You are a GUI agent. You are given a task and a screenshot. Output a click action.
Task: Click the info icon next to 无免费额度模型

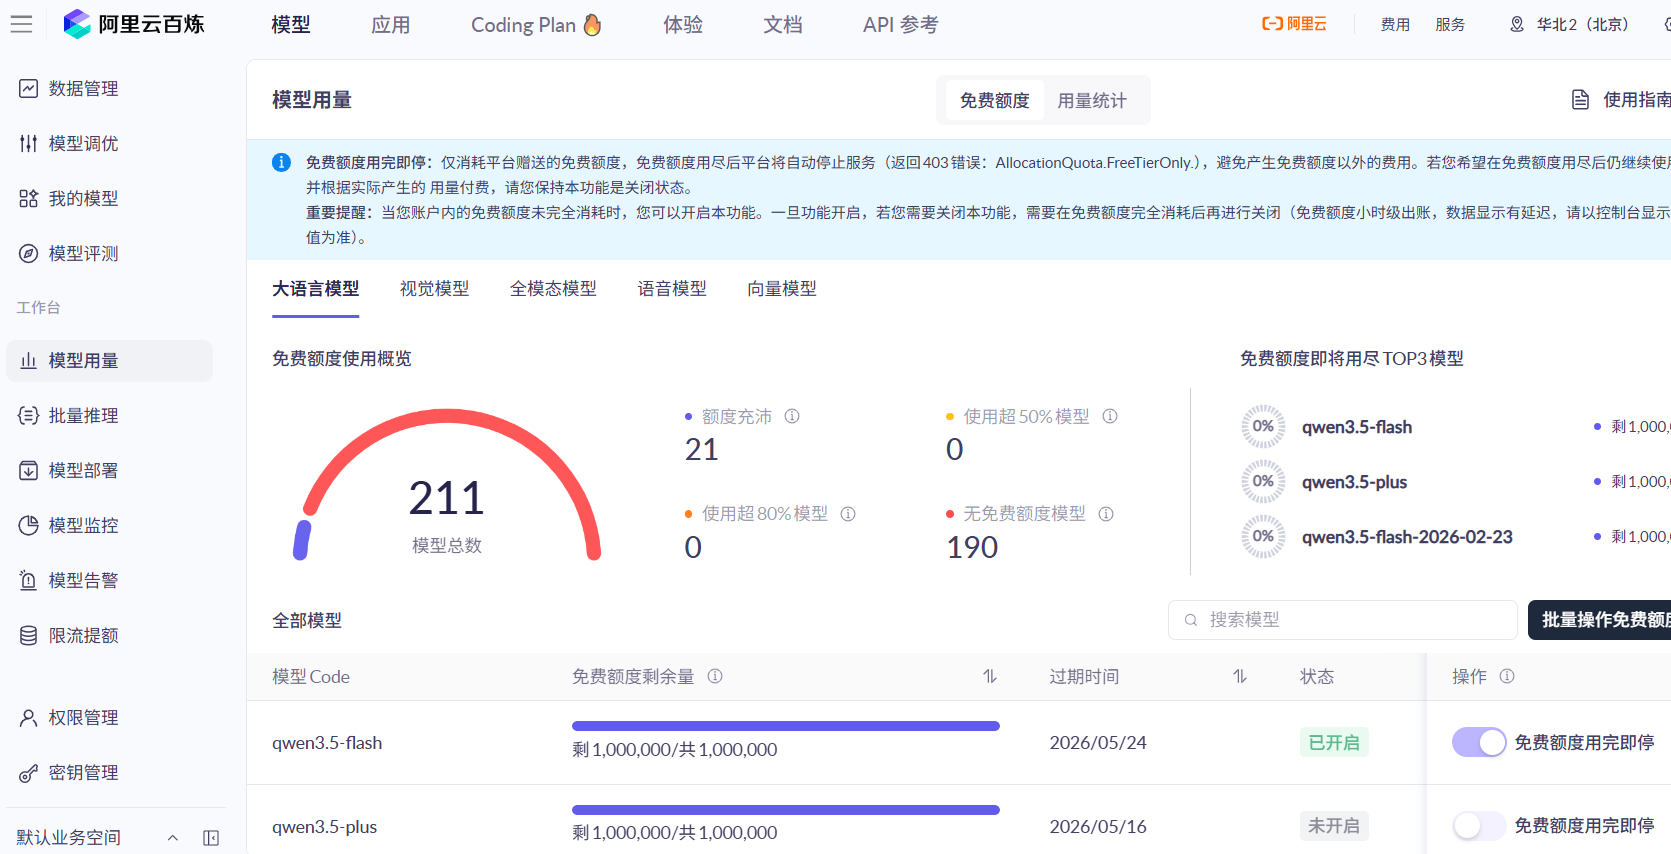pos(1106,514)
